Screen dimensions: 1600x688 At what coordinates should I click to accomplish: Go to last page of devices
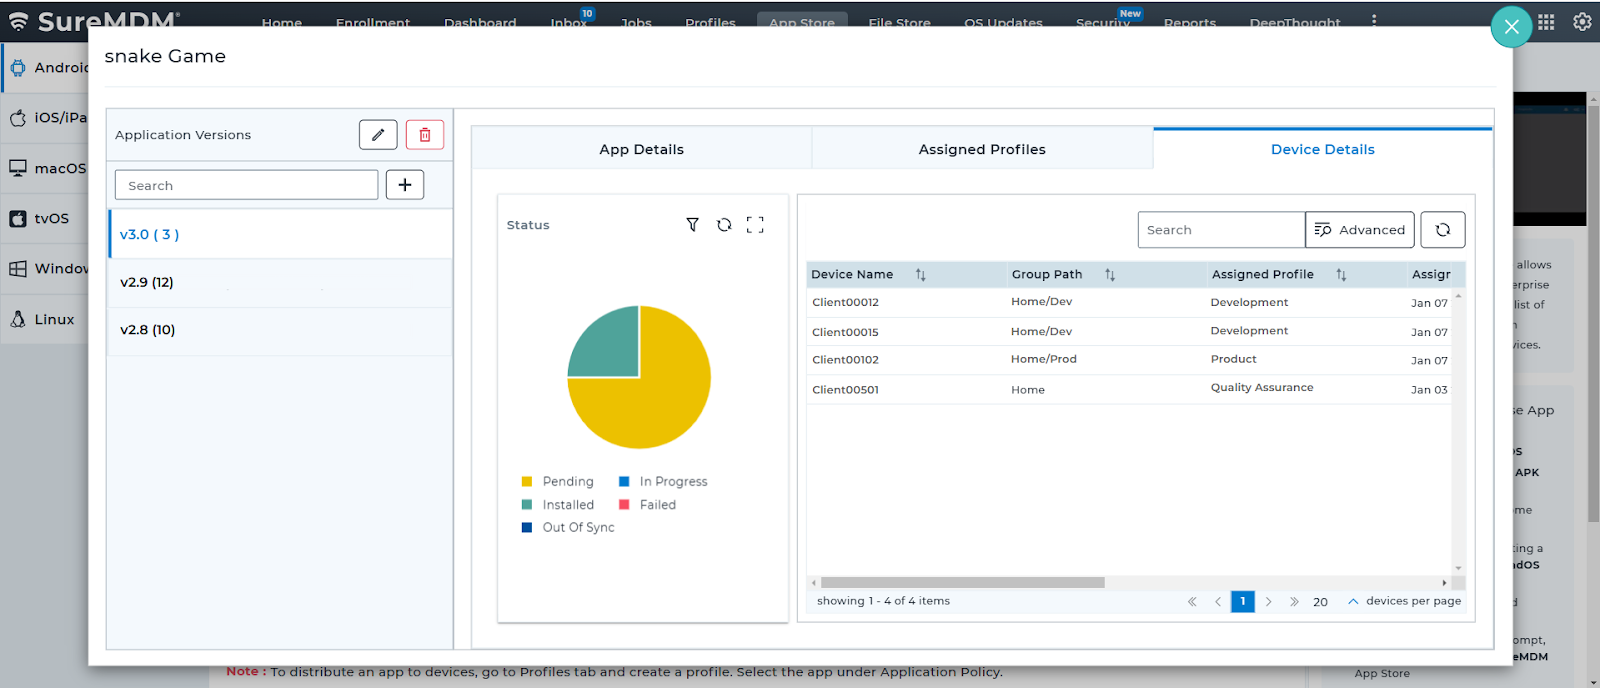tap(1294, 602)
